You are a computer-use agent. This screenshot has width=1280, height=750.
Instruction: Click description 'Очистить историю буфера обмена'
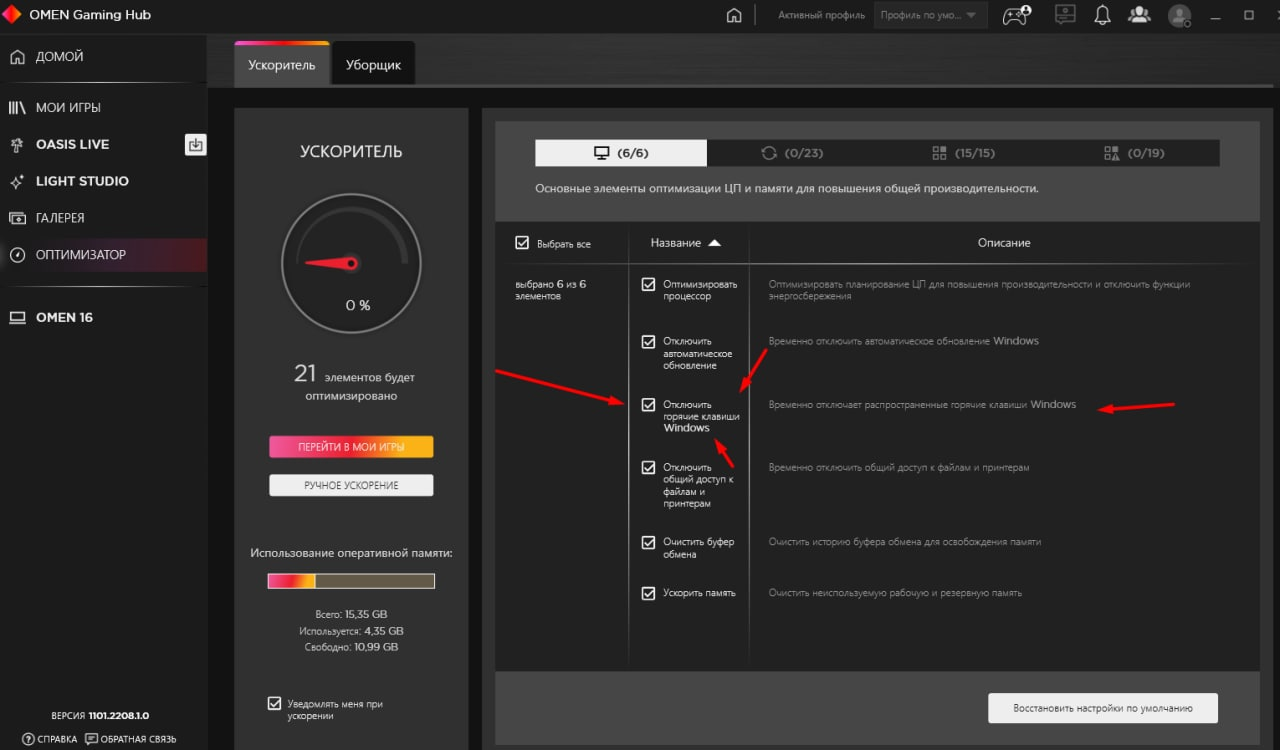(x=905, y=542)
